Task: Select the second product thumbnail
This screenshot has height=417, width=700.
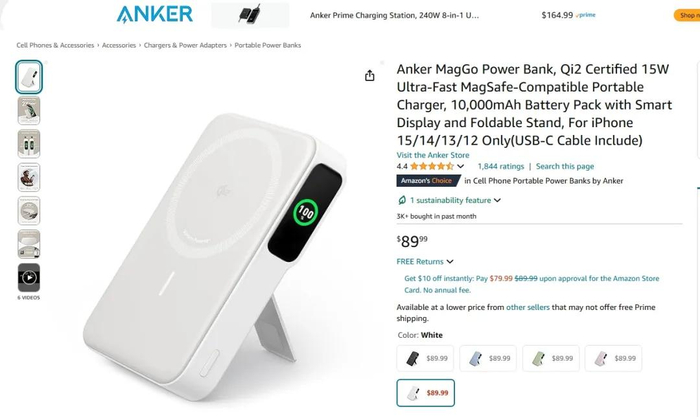Action: click(x=29, y=111)
